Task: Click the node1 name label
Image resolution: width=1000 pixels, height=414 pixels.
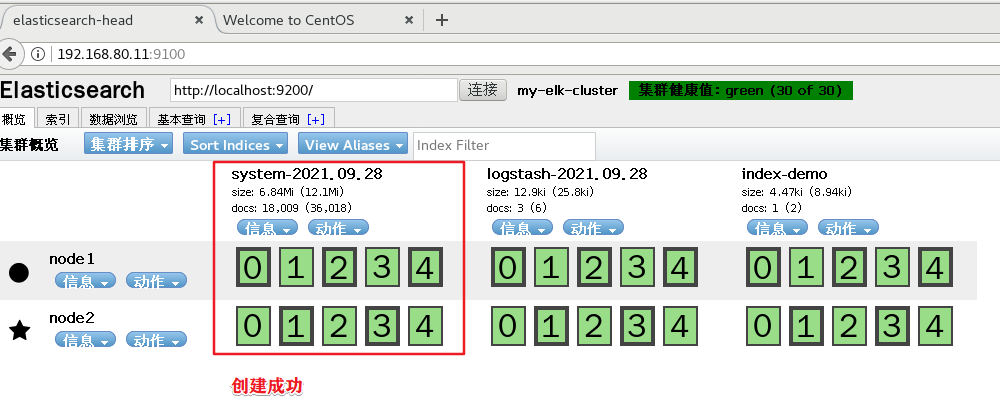Action: 72,258
